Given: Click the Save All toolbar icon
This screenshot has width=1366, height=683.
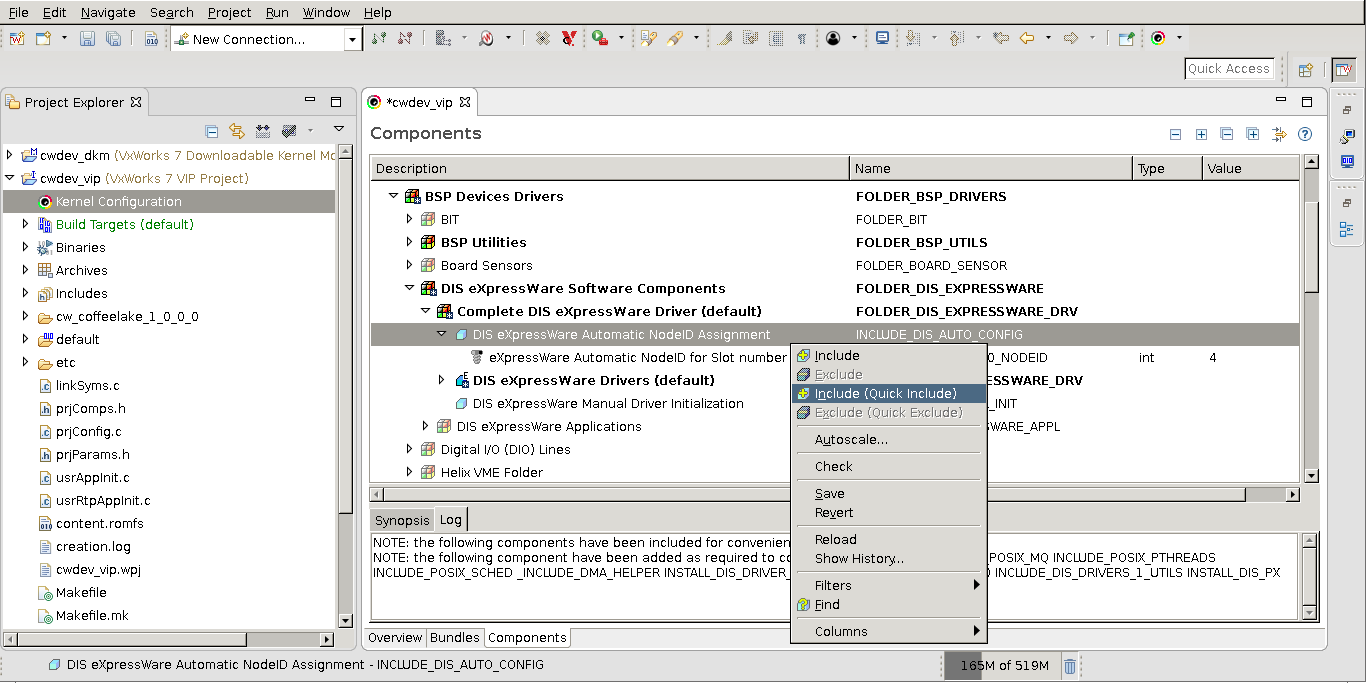Looking at the screenshot, I should [x=113, y=39].
